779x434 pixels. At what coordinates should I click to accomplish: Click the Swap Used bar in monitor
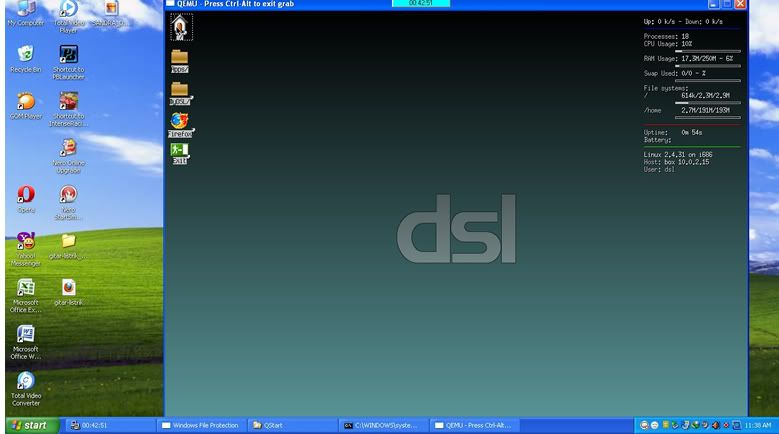coord(707,80)
